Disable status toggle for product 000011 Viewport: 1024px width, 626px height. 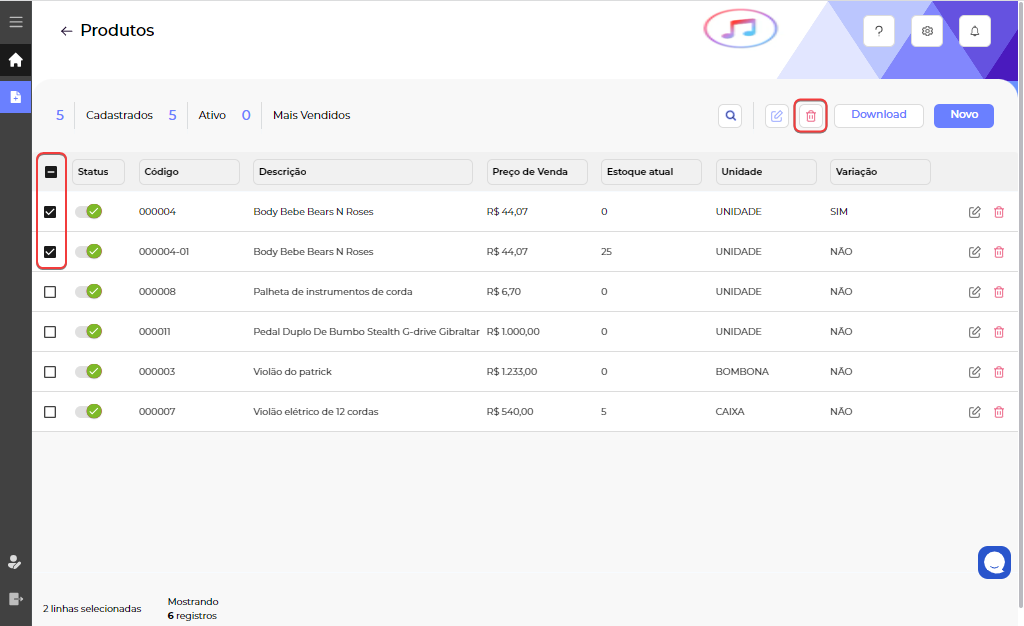click(89, 332)
